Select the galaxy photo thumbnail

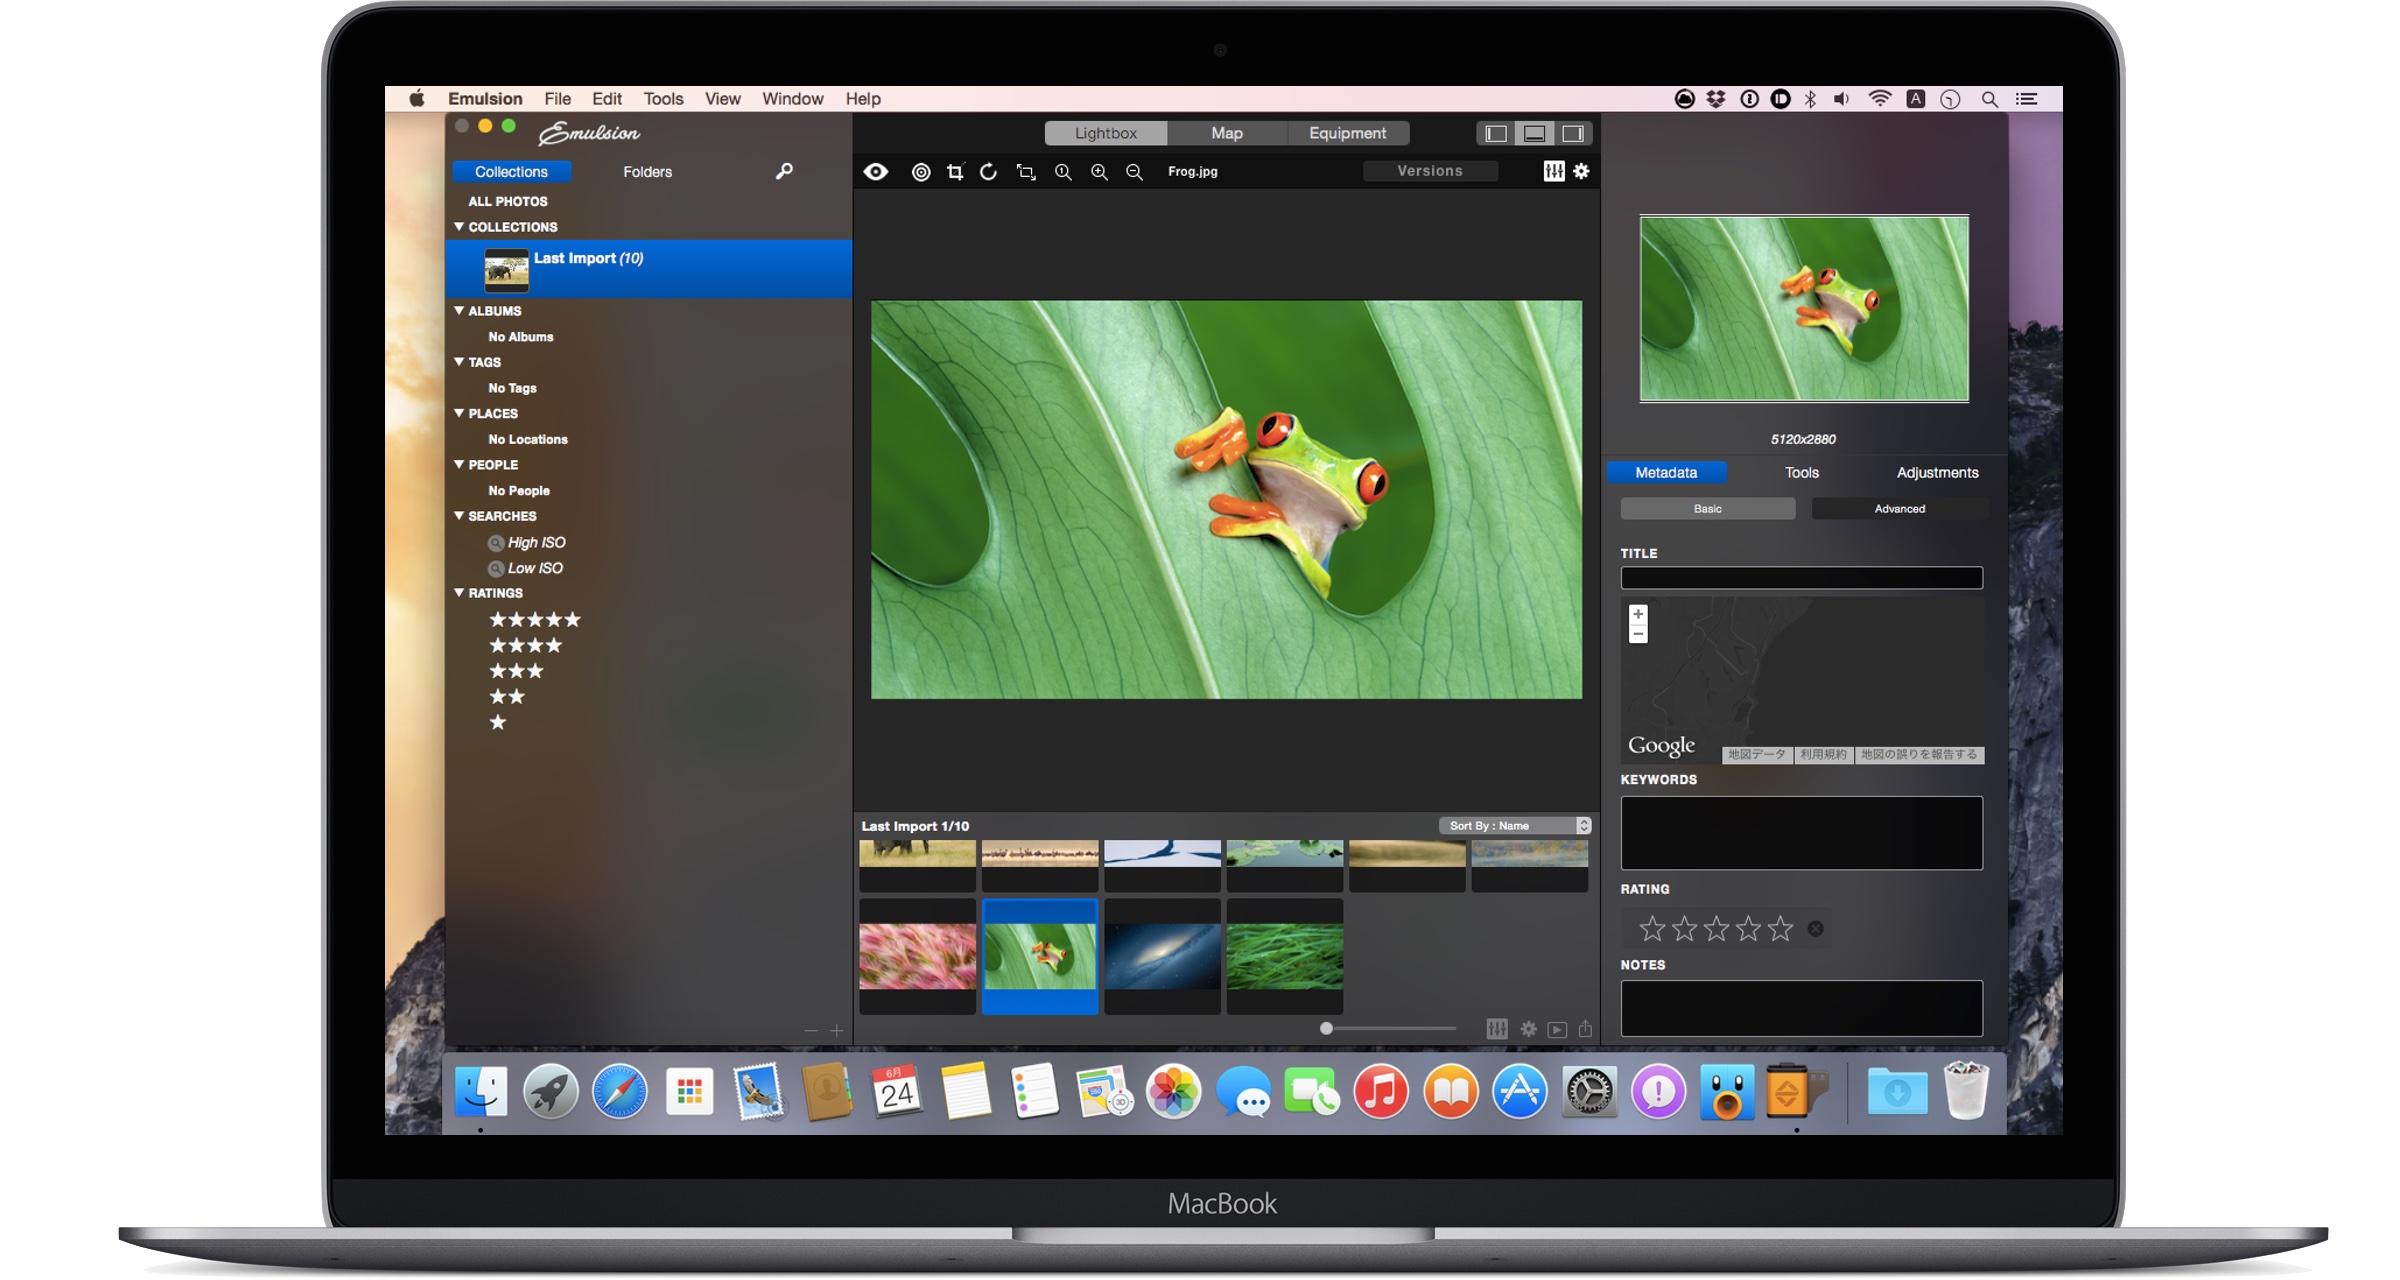tap(1162, 955)
